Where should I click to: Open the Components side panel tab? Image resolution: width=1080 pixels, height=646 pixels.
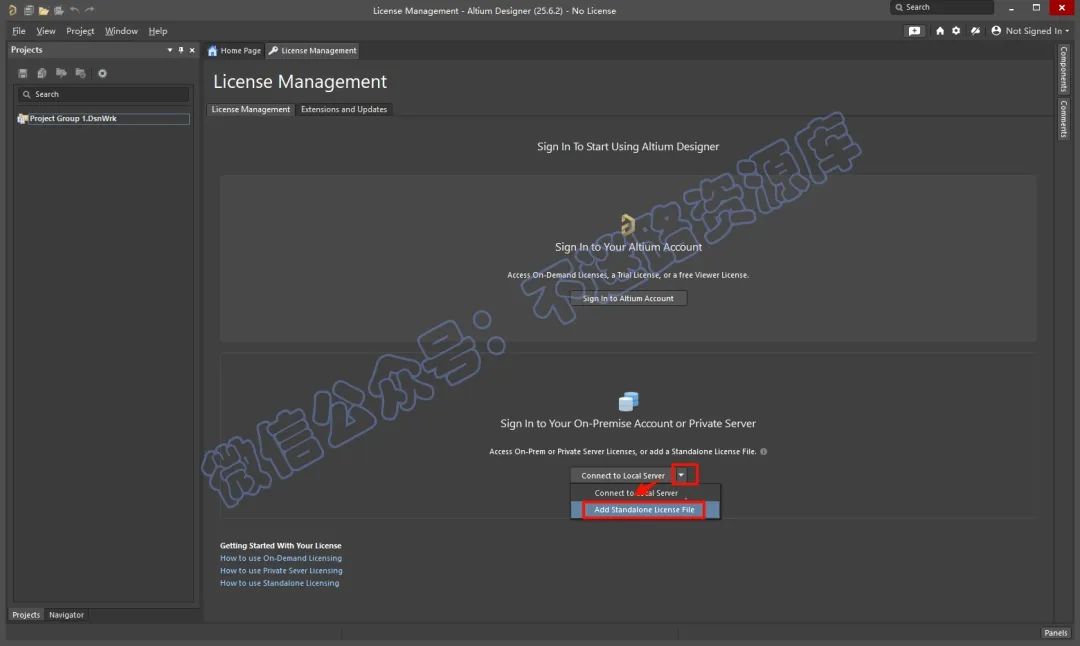pyautogui.click(x=1063, y=70)
